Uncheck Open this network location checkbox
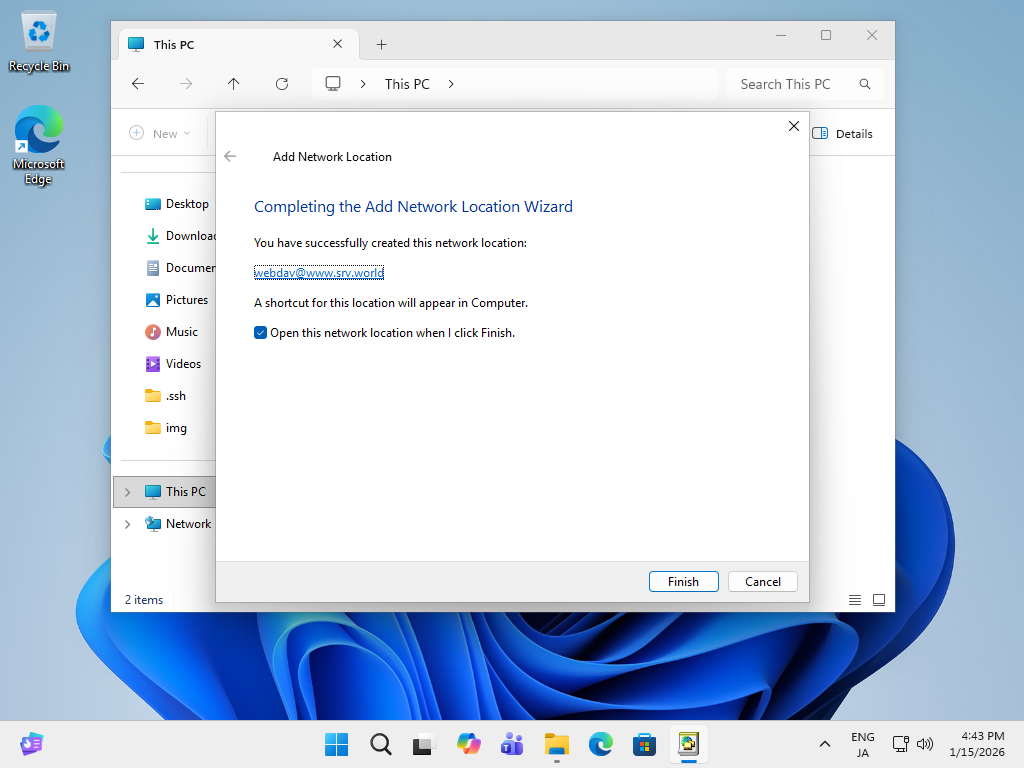This screenshot has height=768, width=1024. pos(261,333)
